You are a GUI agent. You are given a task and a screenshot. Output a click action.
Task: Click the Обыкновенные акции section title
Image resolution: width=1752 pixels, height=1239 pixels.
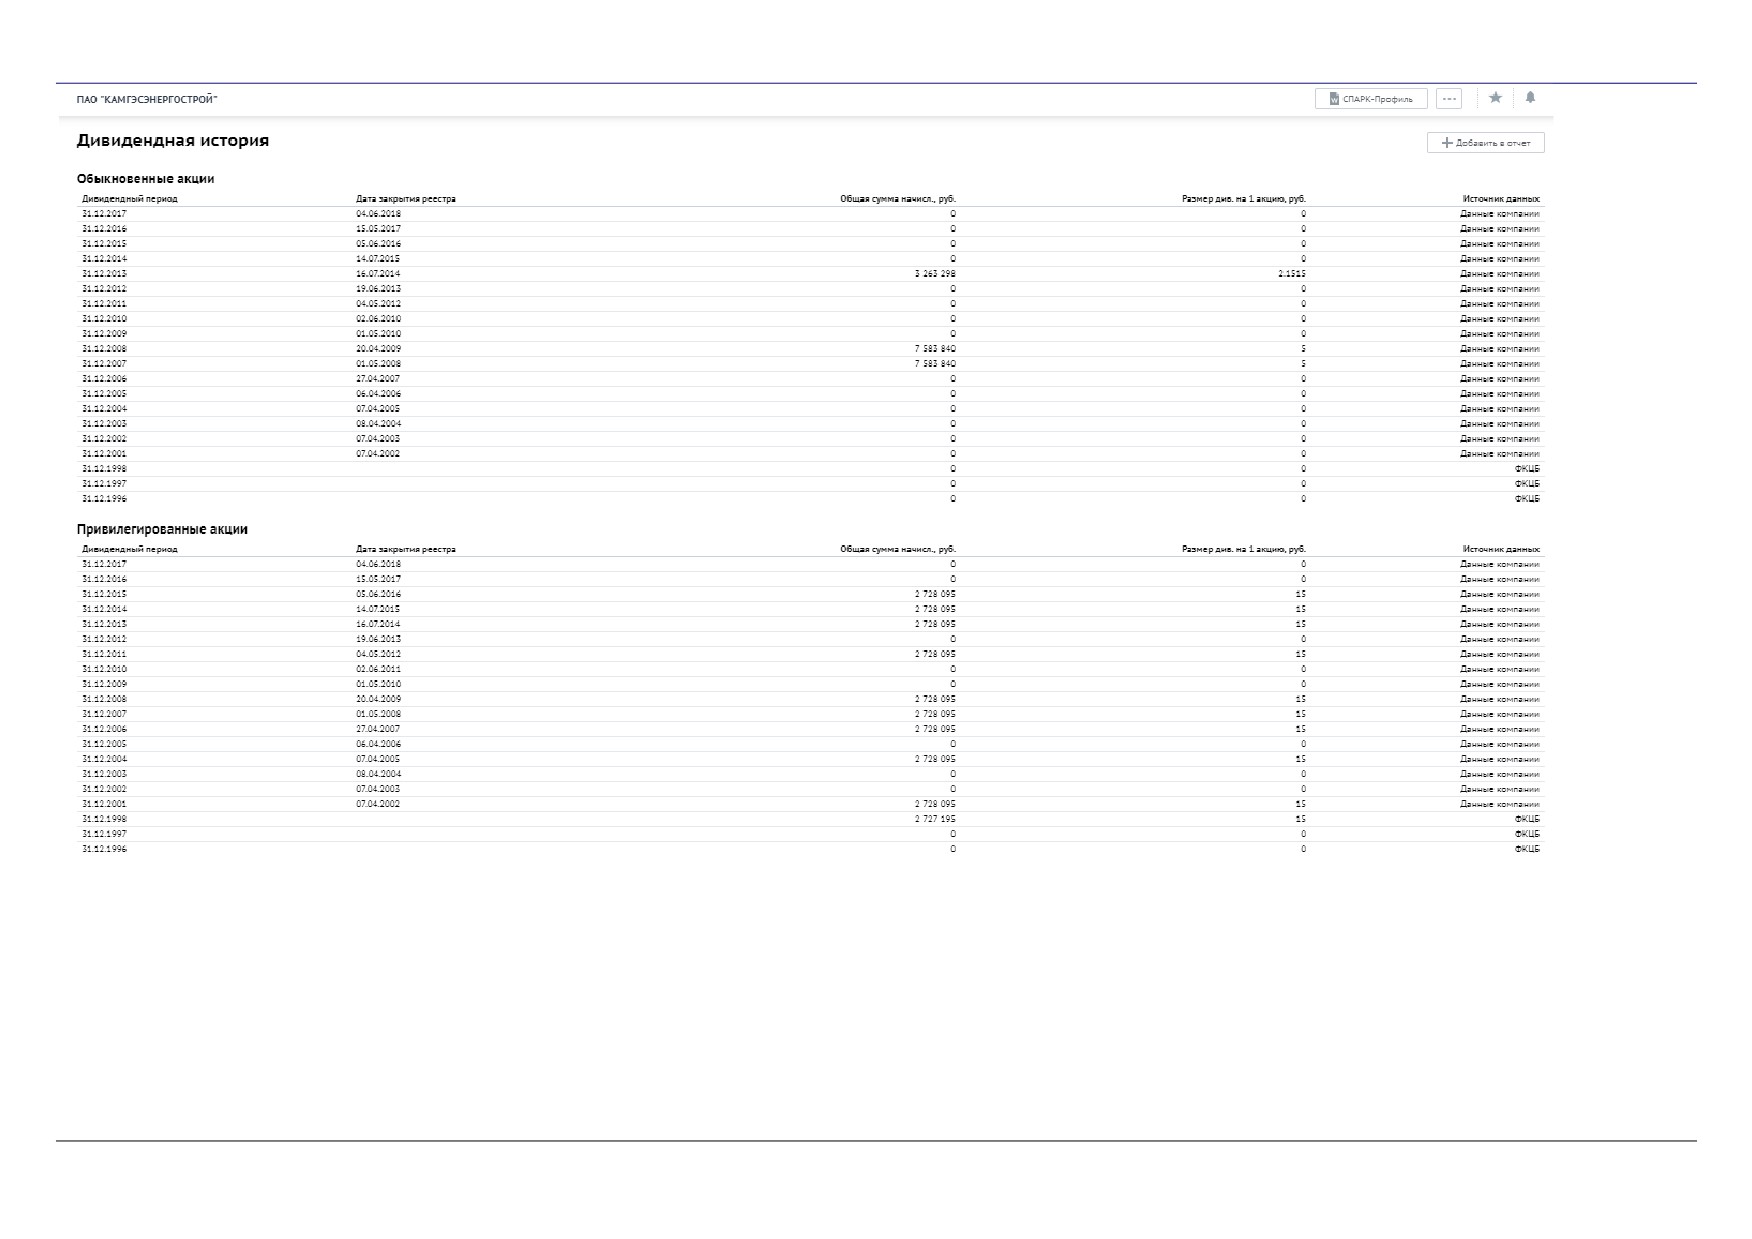[146, 179]
